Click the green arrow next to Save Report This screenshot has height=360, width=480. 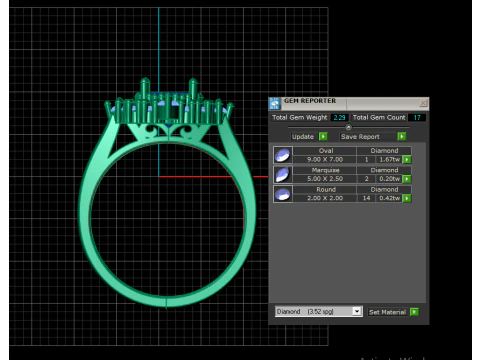(402, 136)
